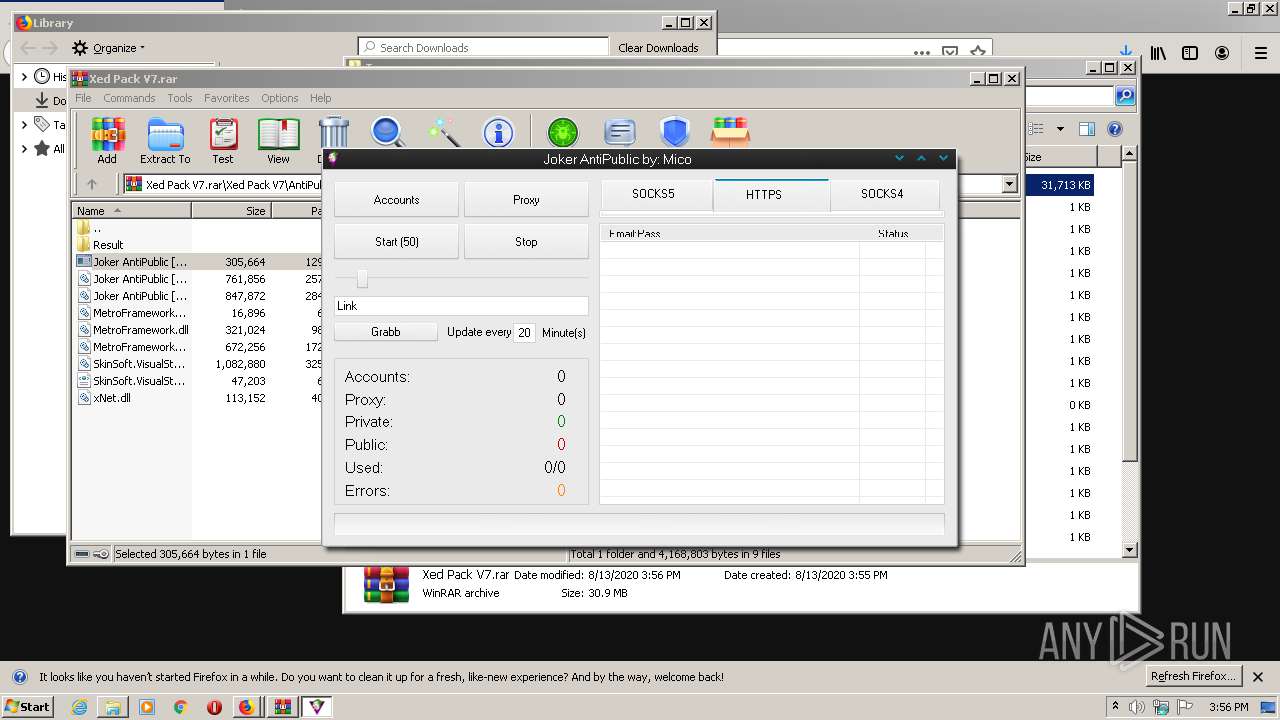Click the Wizard wand icon
Screen dimensions: 1280x720
coord(443,133)
